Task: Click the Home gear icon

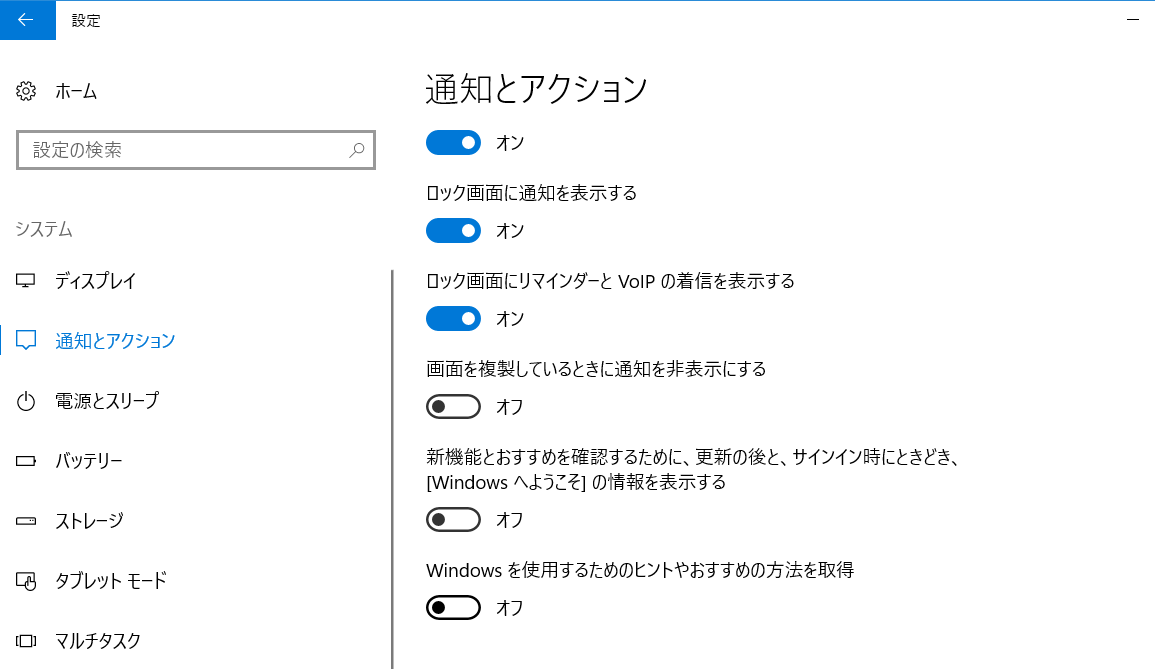Action: 26,91
